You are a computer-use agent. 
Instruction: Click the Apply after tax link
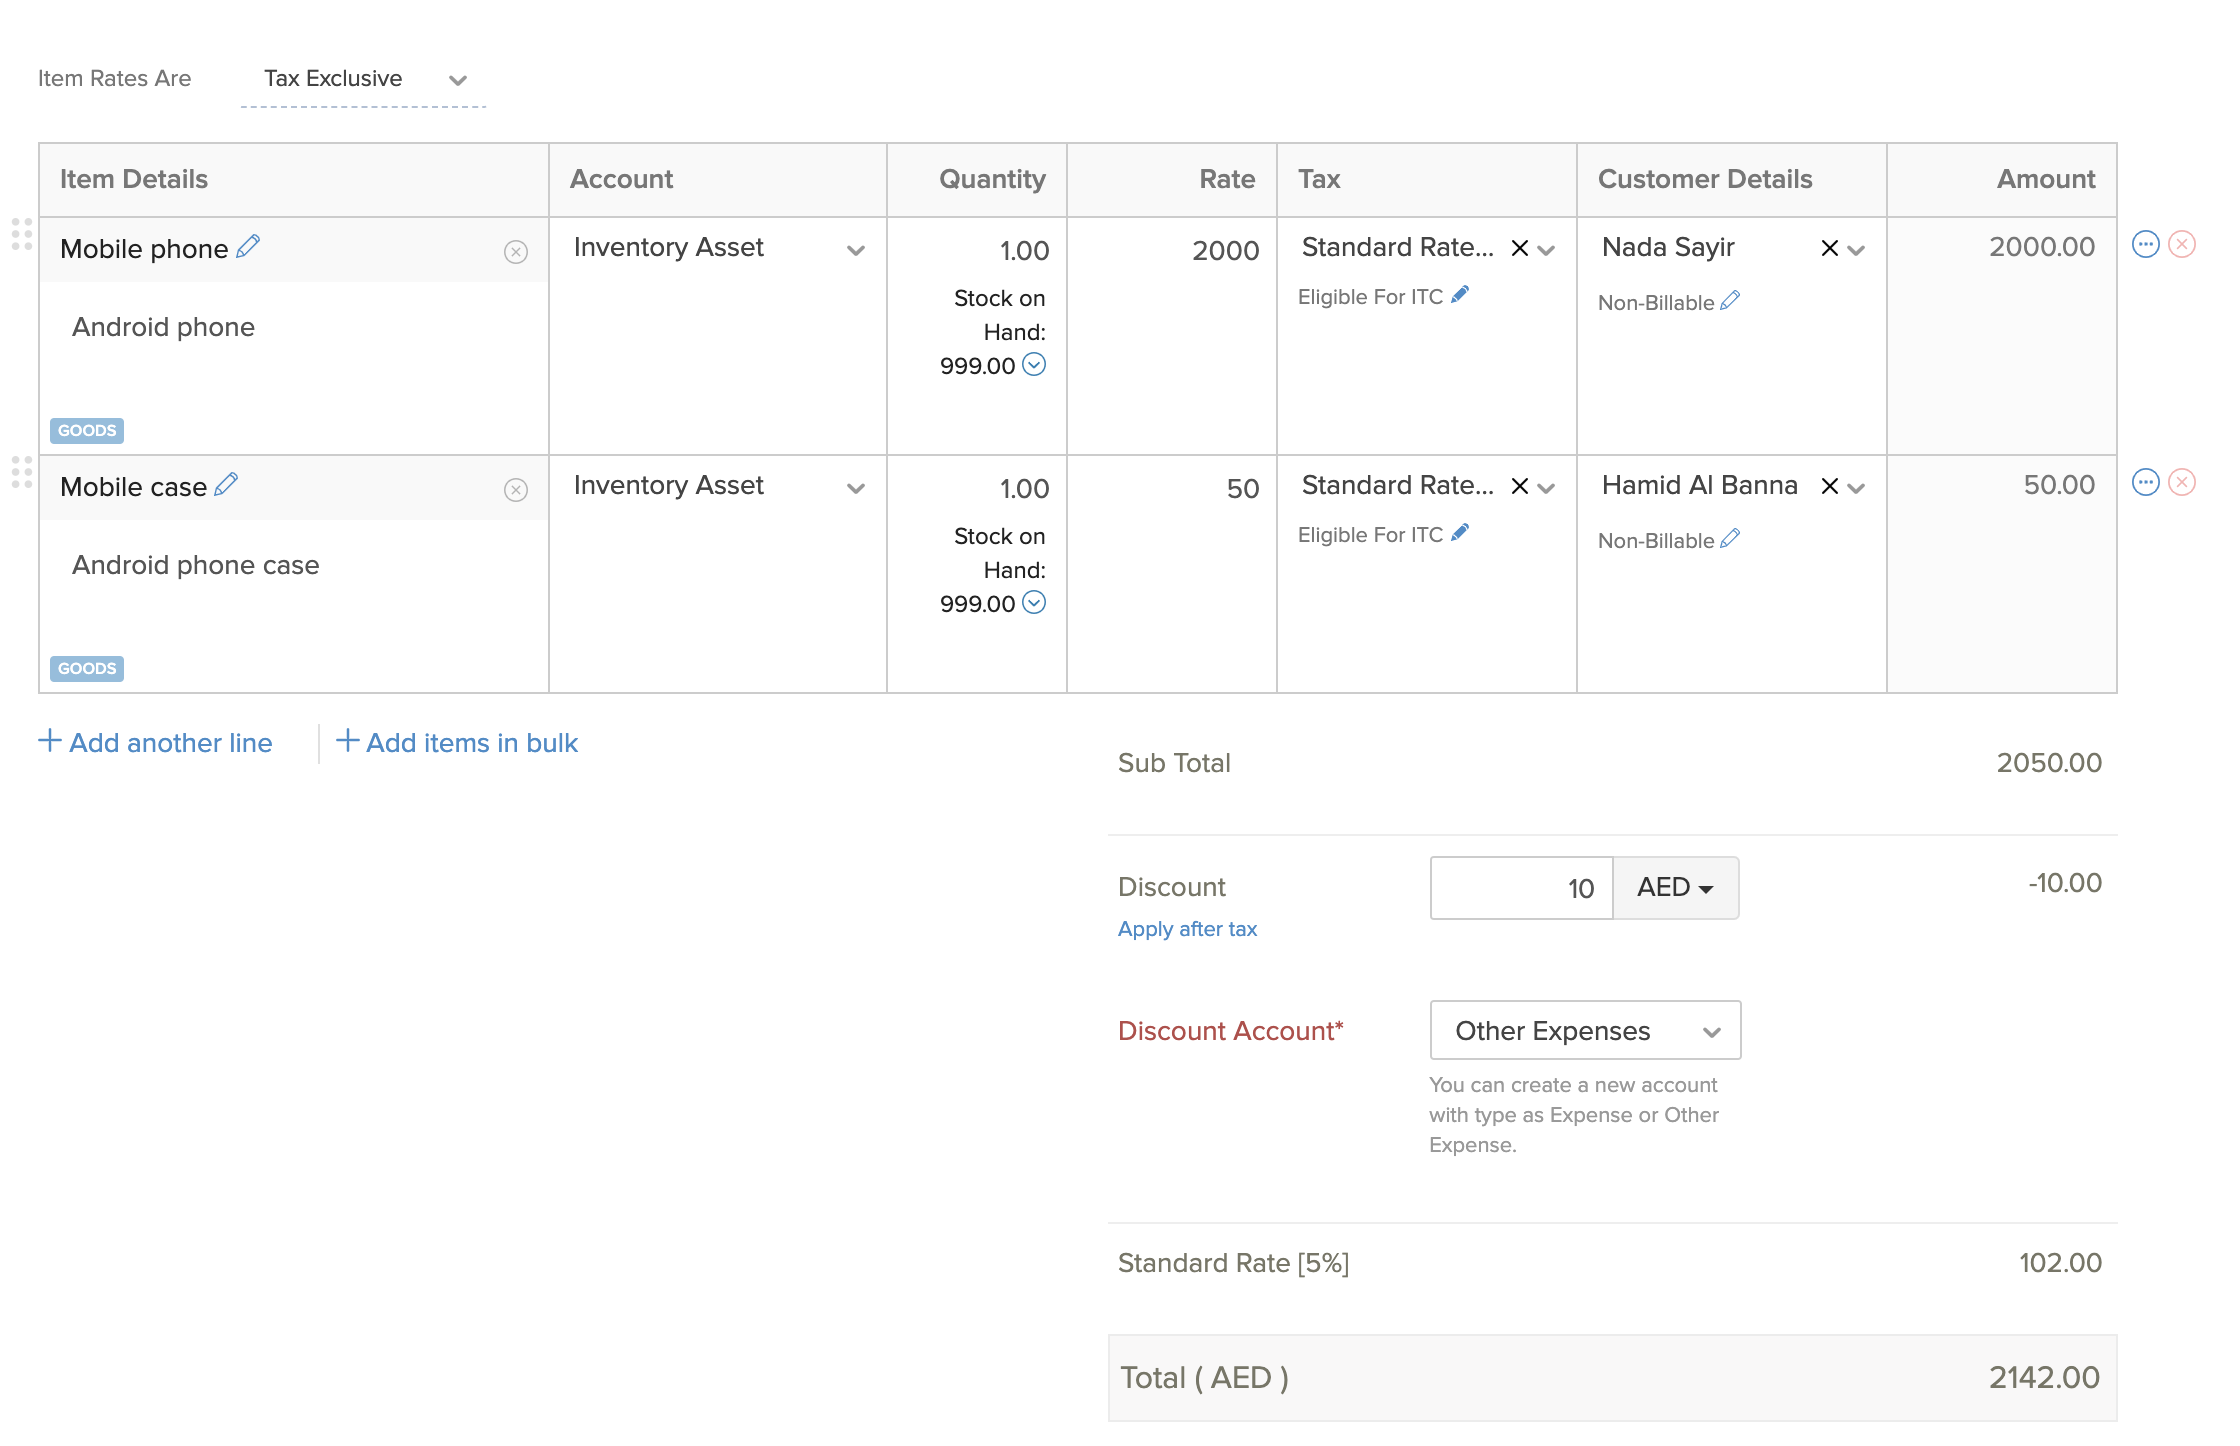pyautogui.click(x=1187, y=929)
